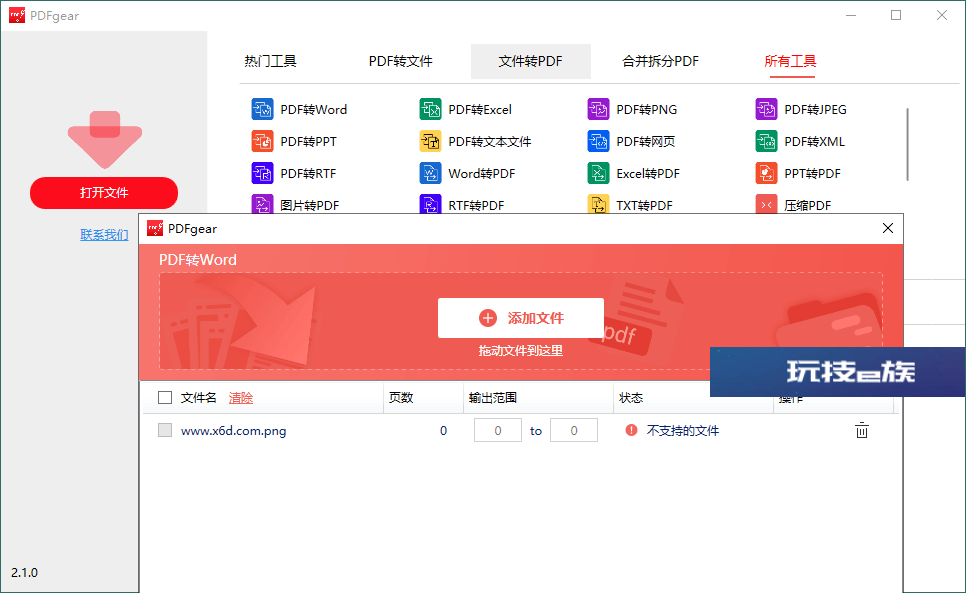Toggle checkbox for www.x6d.com.png row
This screenshot has height=593, width=966.
pyautogui.click(x=165, y=430)
